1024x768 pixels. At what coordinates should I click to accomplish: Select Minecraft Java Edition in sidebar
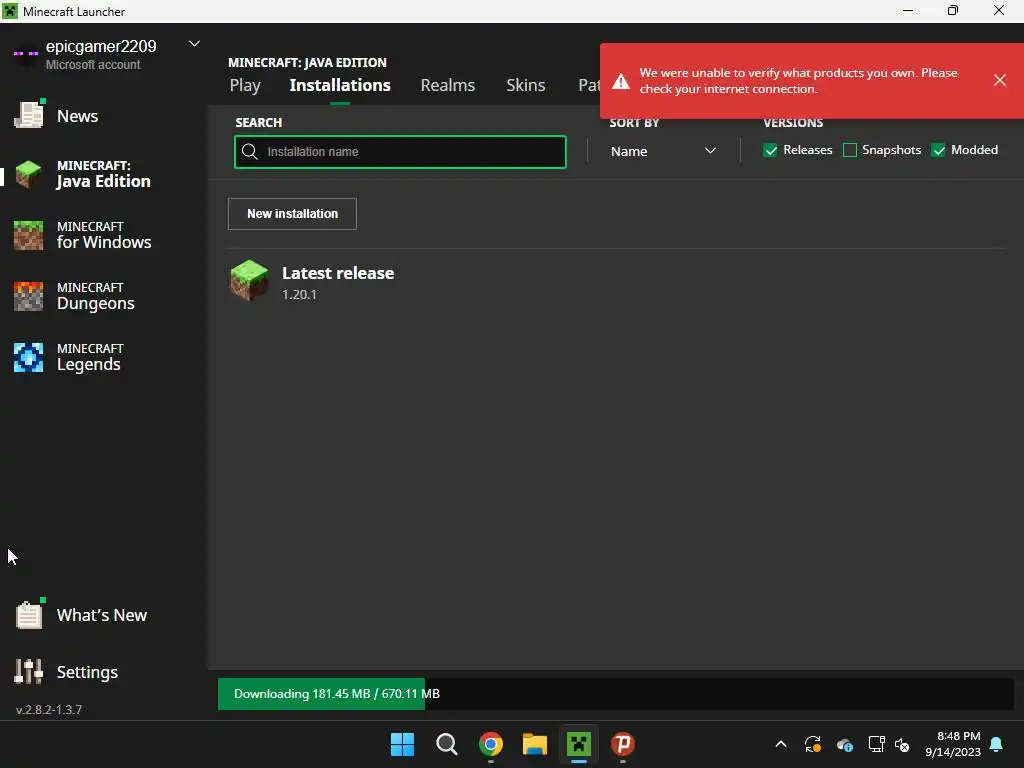pyautogui.click(x=83, y=174)
